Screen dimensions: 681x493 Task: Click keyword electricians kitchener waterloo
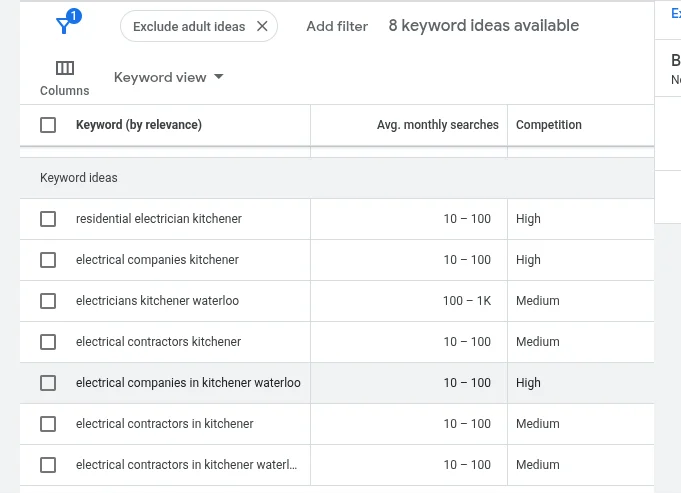click(157, 301)
